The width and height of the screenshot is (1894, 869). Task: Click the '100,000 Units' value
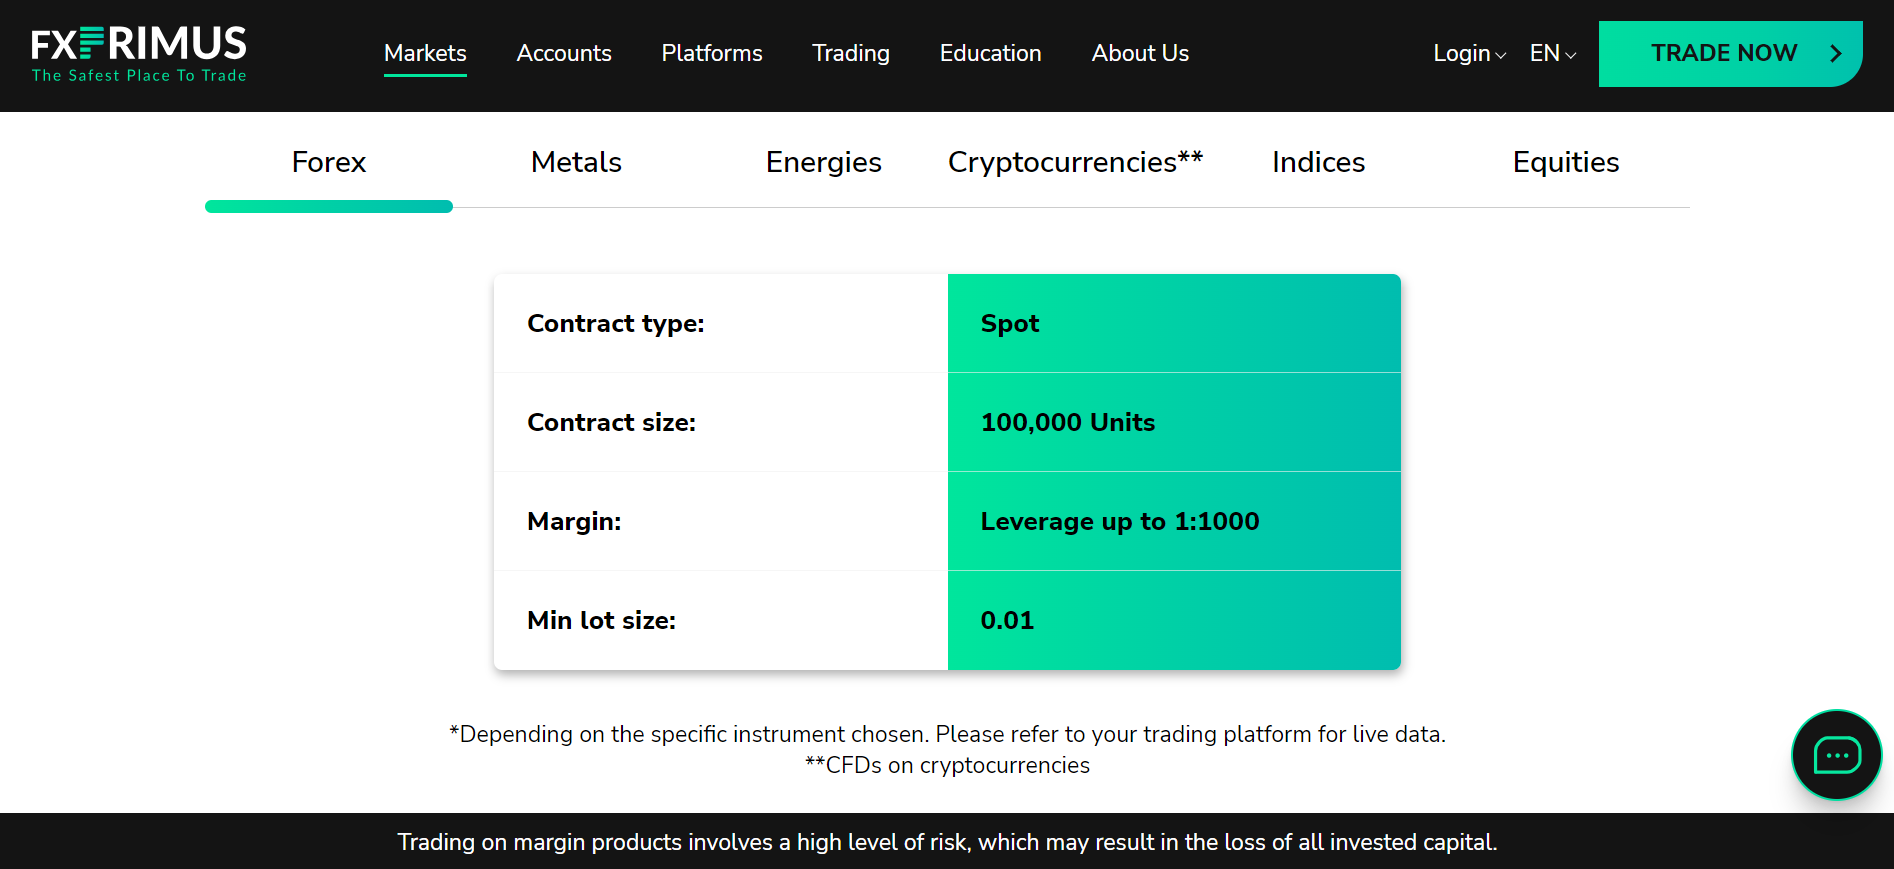[1068, 422]
